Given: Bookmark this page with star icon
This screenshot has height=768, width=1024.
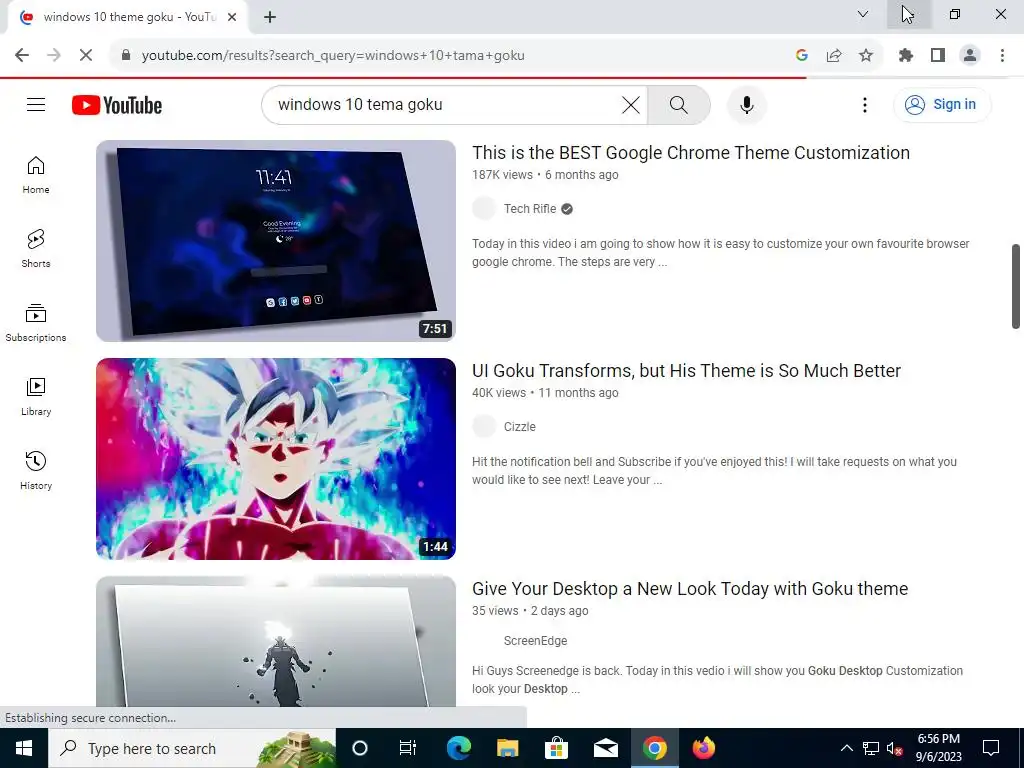Looking at the screenshot, I should click(x=866, y=55).
